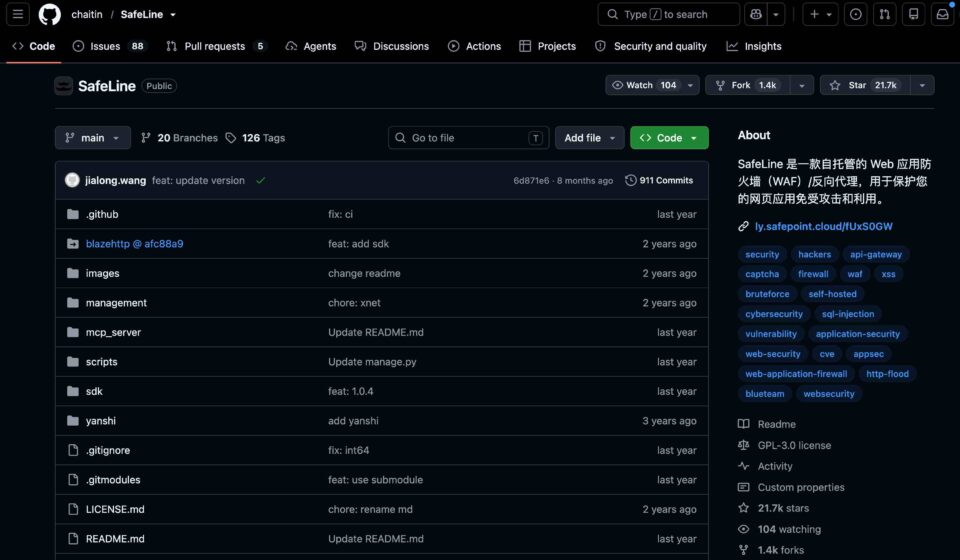View repository Activity
This screenshot has height=560, width=960.
774,466
